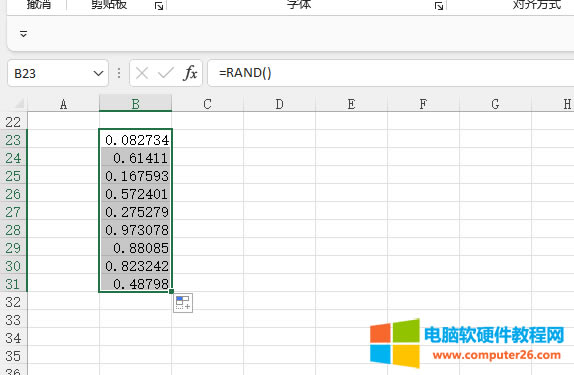Open font group dialog launcher

point(439,6)
